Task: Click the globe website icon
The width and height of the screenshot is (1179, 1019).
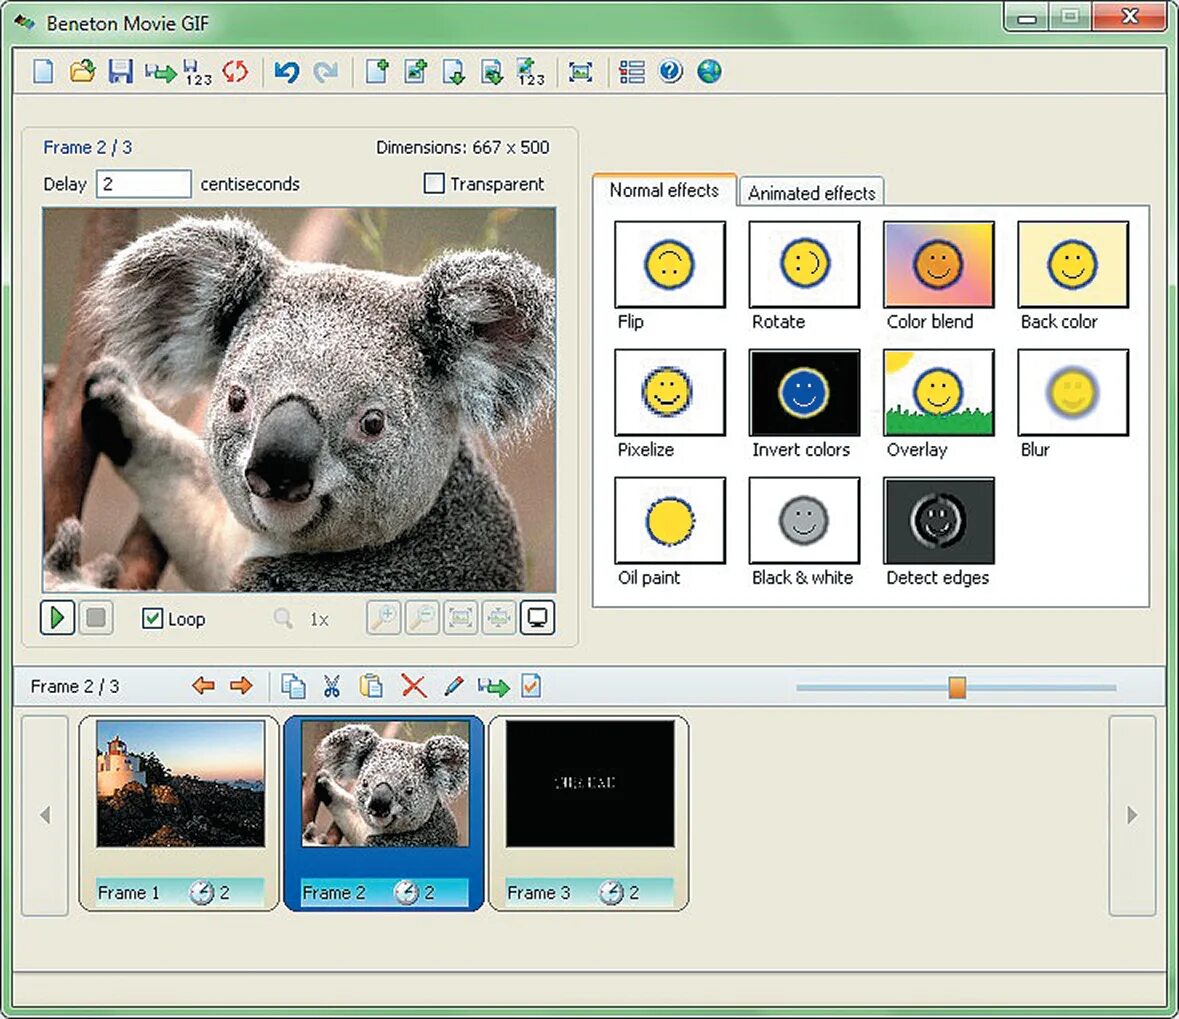Action: 709,71
